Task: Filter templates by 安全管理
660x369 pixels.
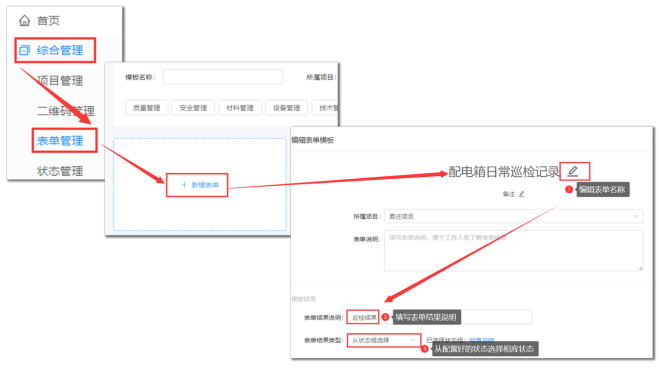Action: coord(193,108)
